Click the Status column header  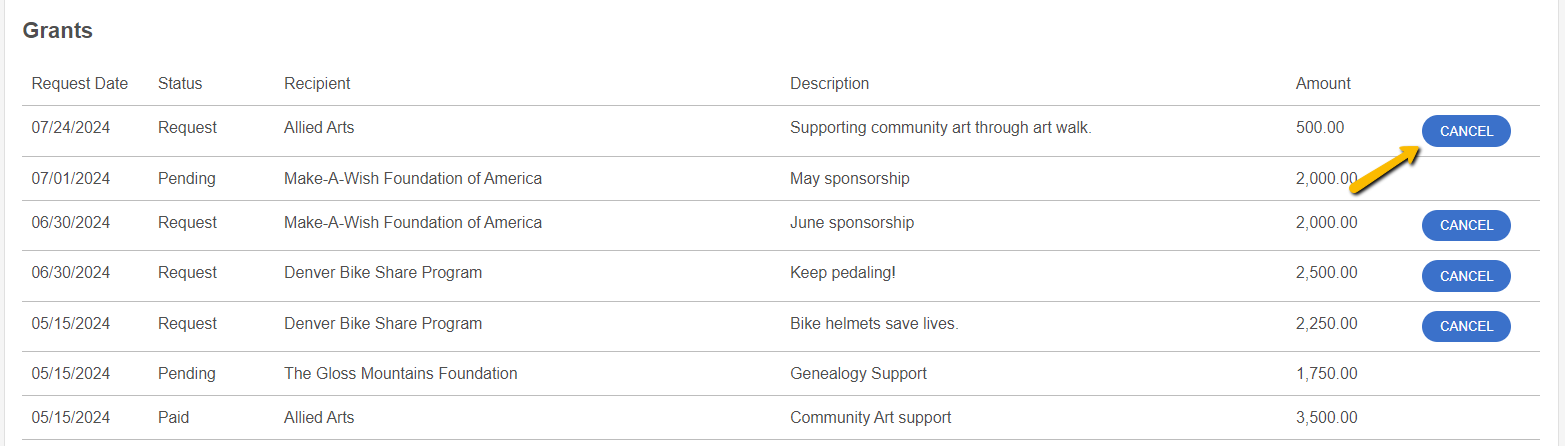pyautogui.click(x=180, y=83)
